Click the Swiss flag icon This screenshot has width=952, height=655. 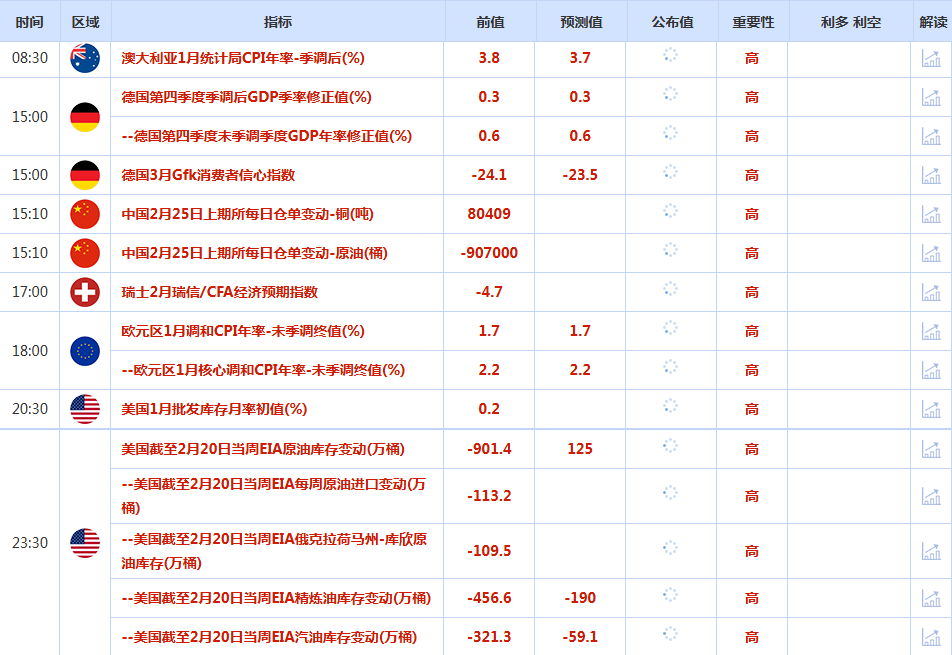85,292
